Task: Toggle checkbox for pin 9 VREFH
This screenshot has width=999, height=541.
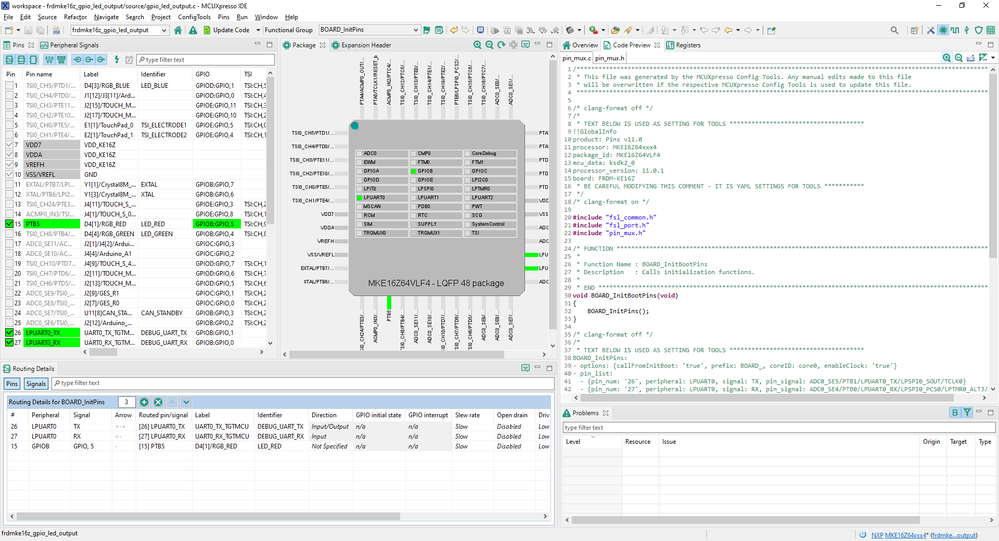Action: click(9, 164)
